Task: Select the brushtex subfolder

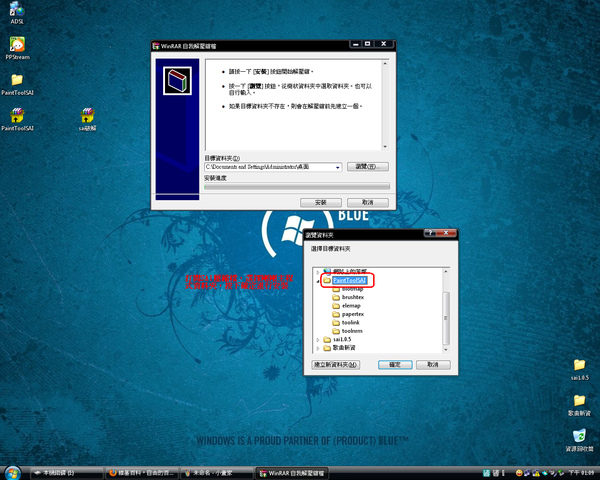Action: 348,297
